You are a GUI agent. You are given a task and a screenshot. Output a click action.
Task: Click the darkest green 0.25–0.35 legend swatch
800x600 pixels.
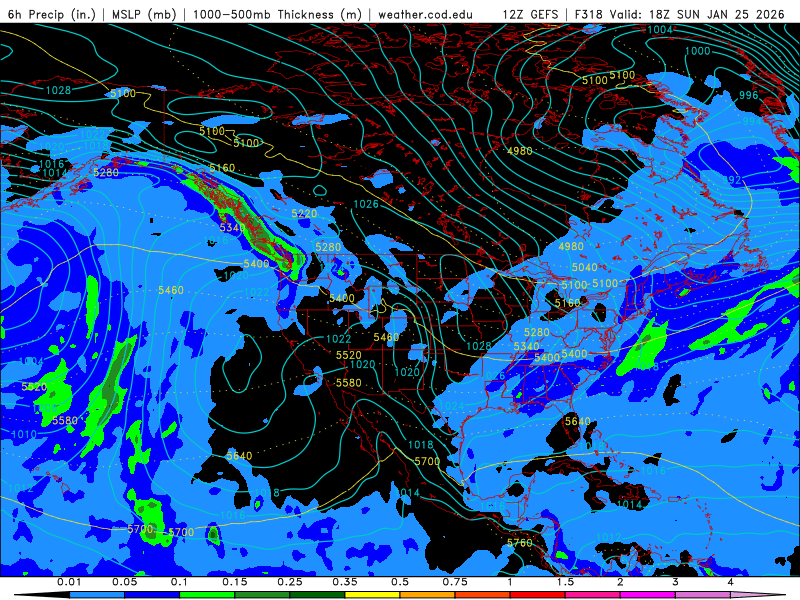tap(317, 595)
